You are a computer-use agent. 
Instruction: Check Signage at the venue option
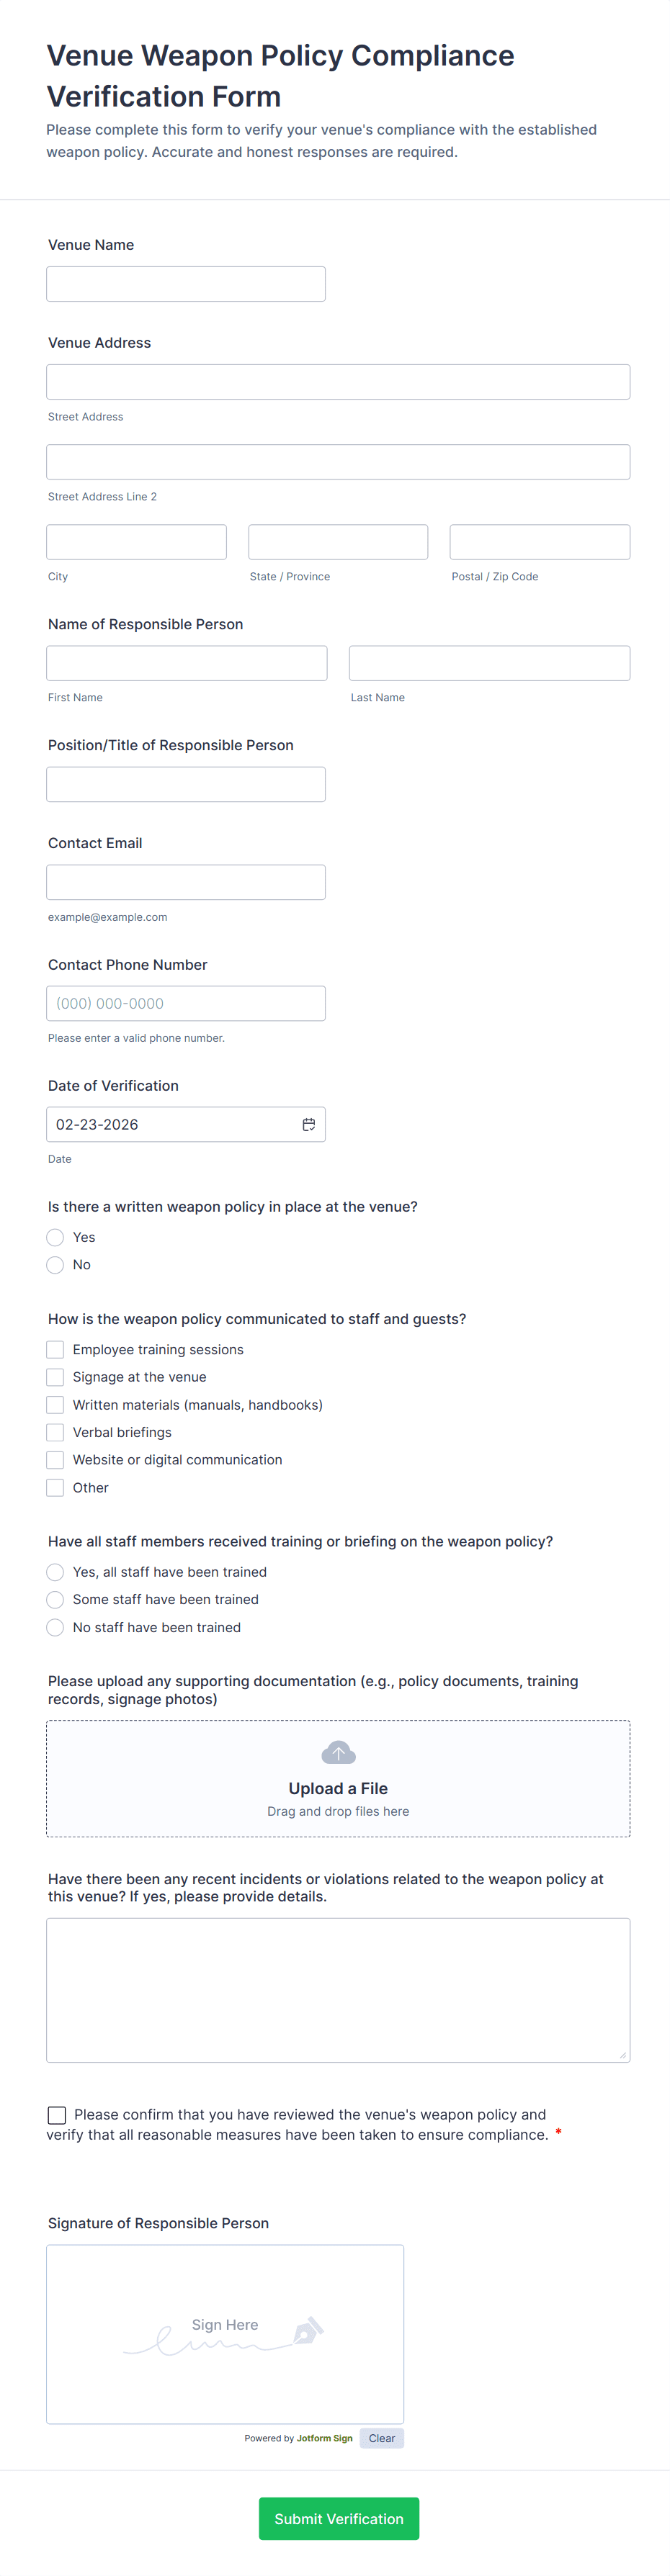coord(55,1377)
